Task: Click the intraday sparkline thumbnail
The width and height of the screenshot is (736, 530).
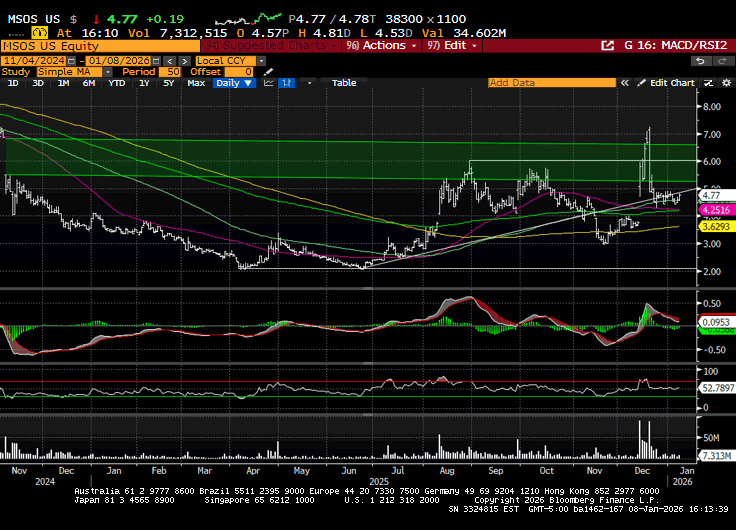Action: [248, 19]
